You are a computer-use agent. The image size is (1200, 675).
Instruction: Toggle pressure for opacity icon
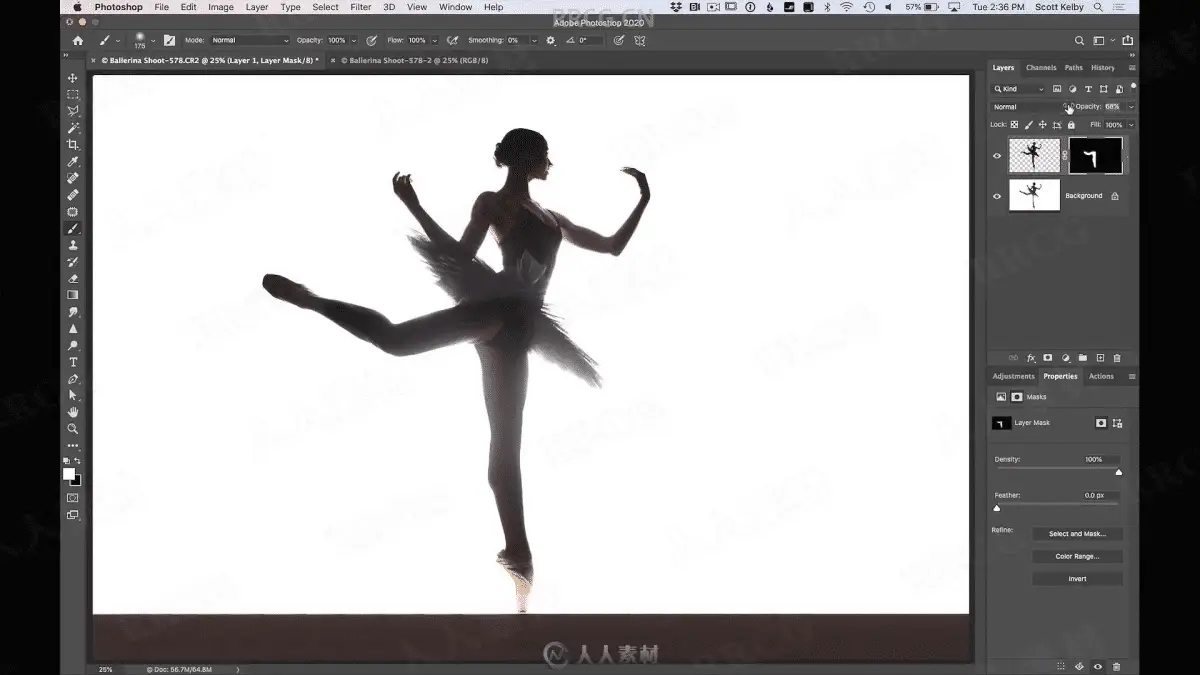coord(372,41)
